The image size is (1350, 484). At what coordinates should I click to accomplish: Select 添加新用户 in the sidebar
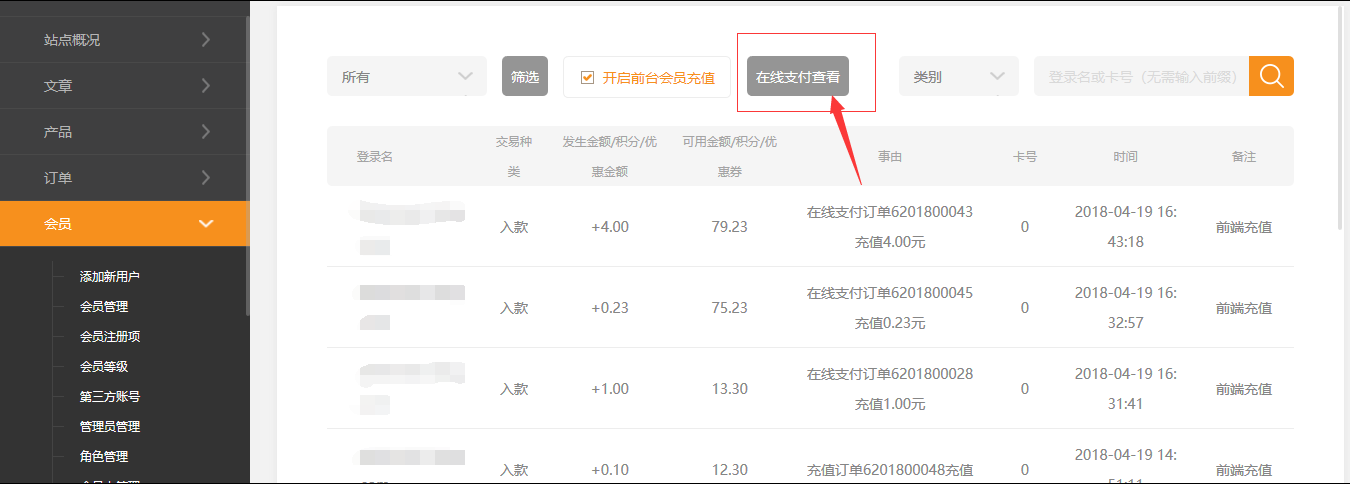coord(110,276)
